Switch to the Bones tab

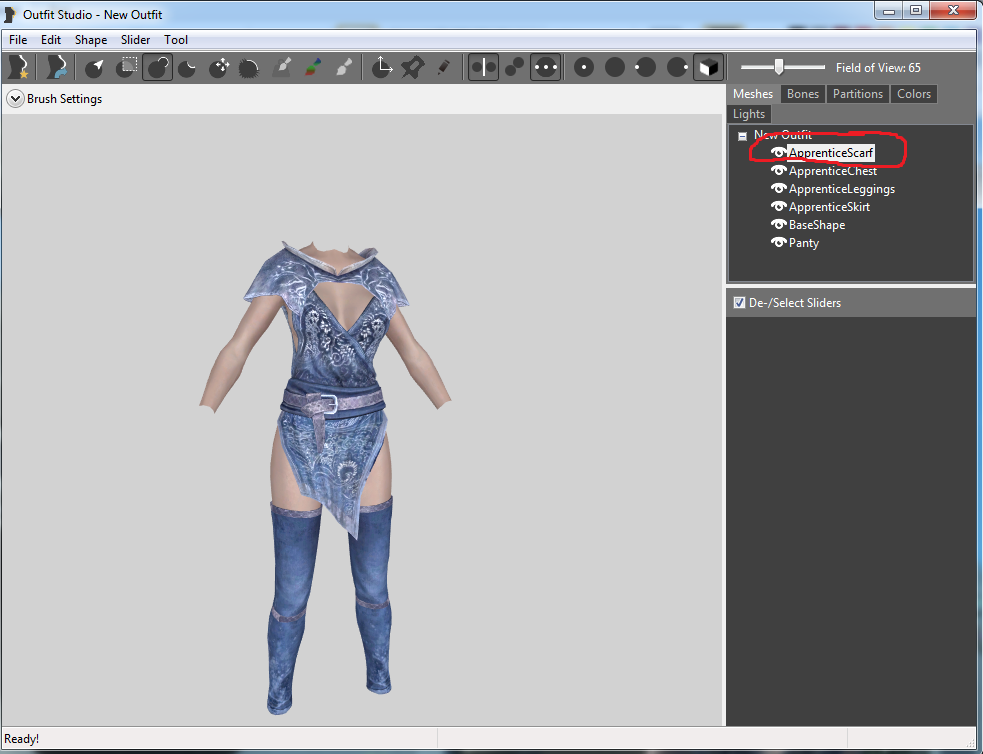point(802,94)
